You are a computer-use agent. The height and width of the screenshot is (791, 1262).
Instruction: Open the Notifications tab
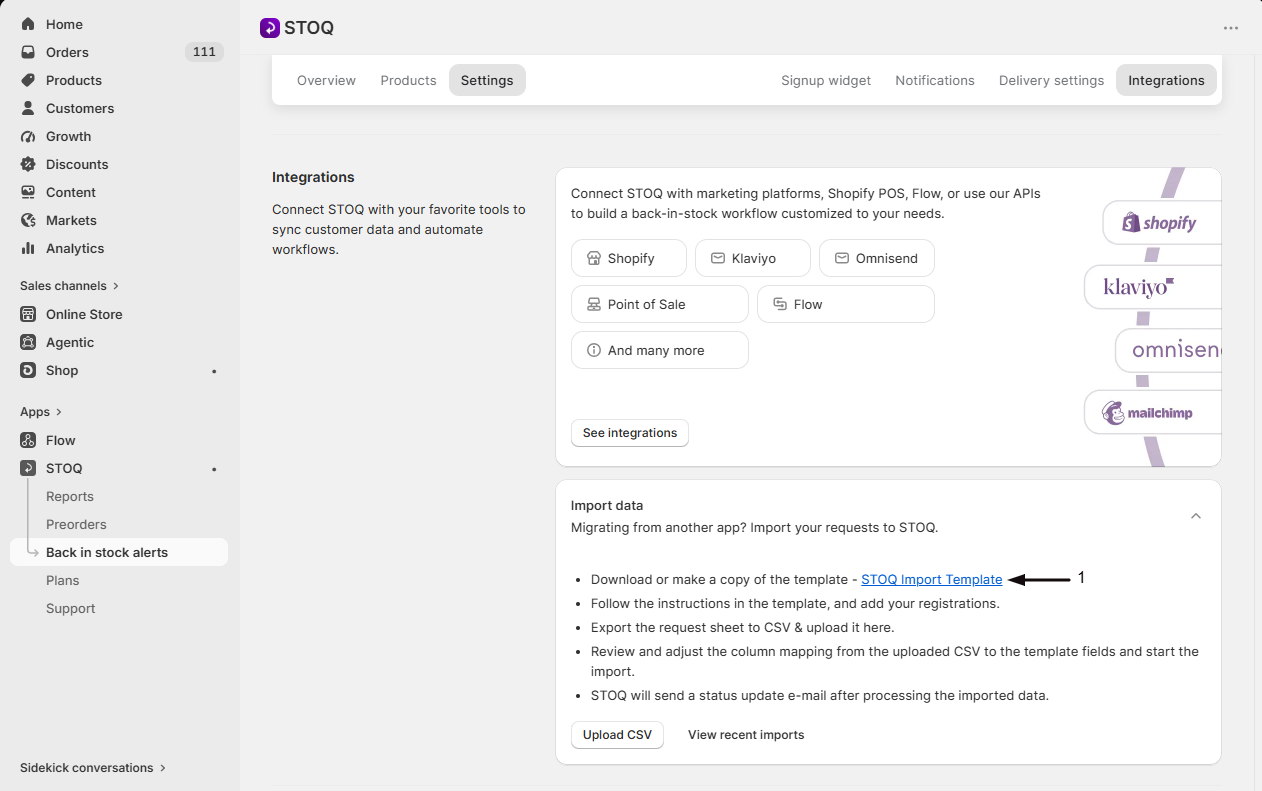point(935,80)
